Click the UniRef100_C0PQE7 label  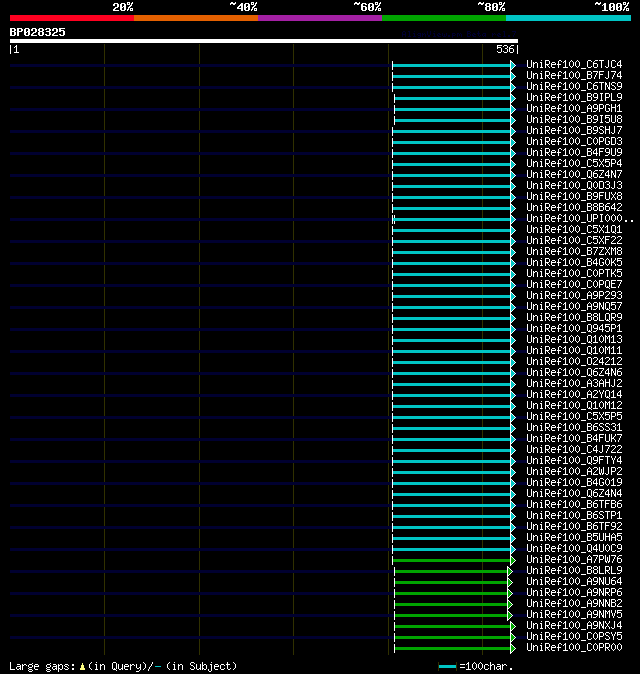point(574,285)
